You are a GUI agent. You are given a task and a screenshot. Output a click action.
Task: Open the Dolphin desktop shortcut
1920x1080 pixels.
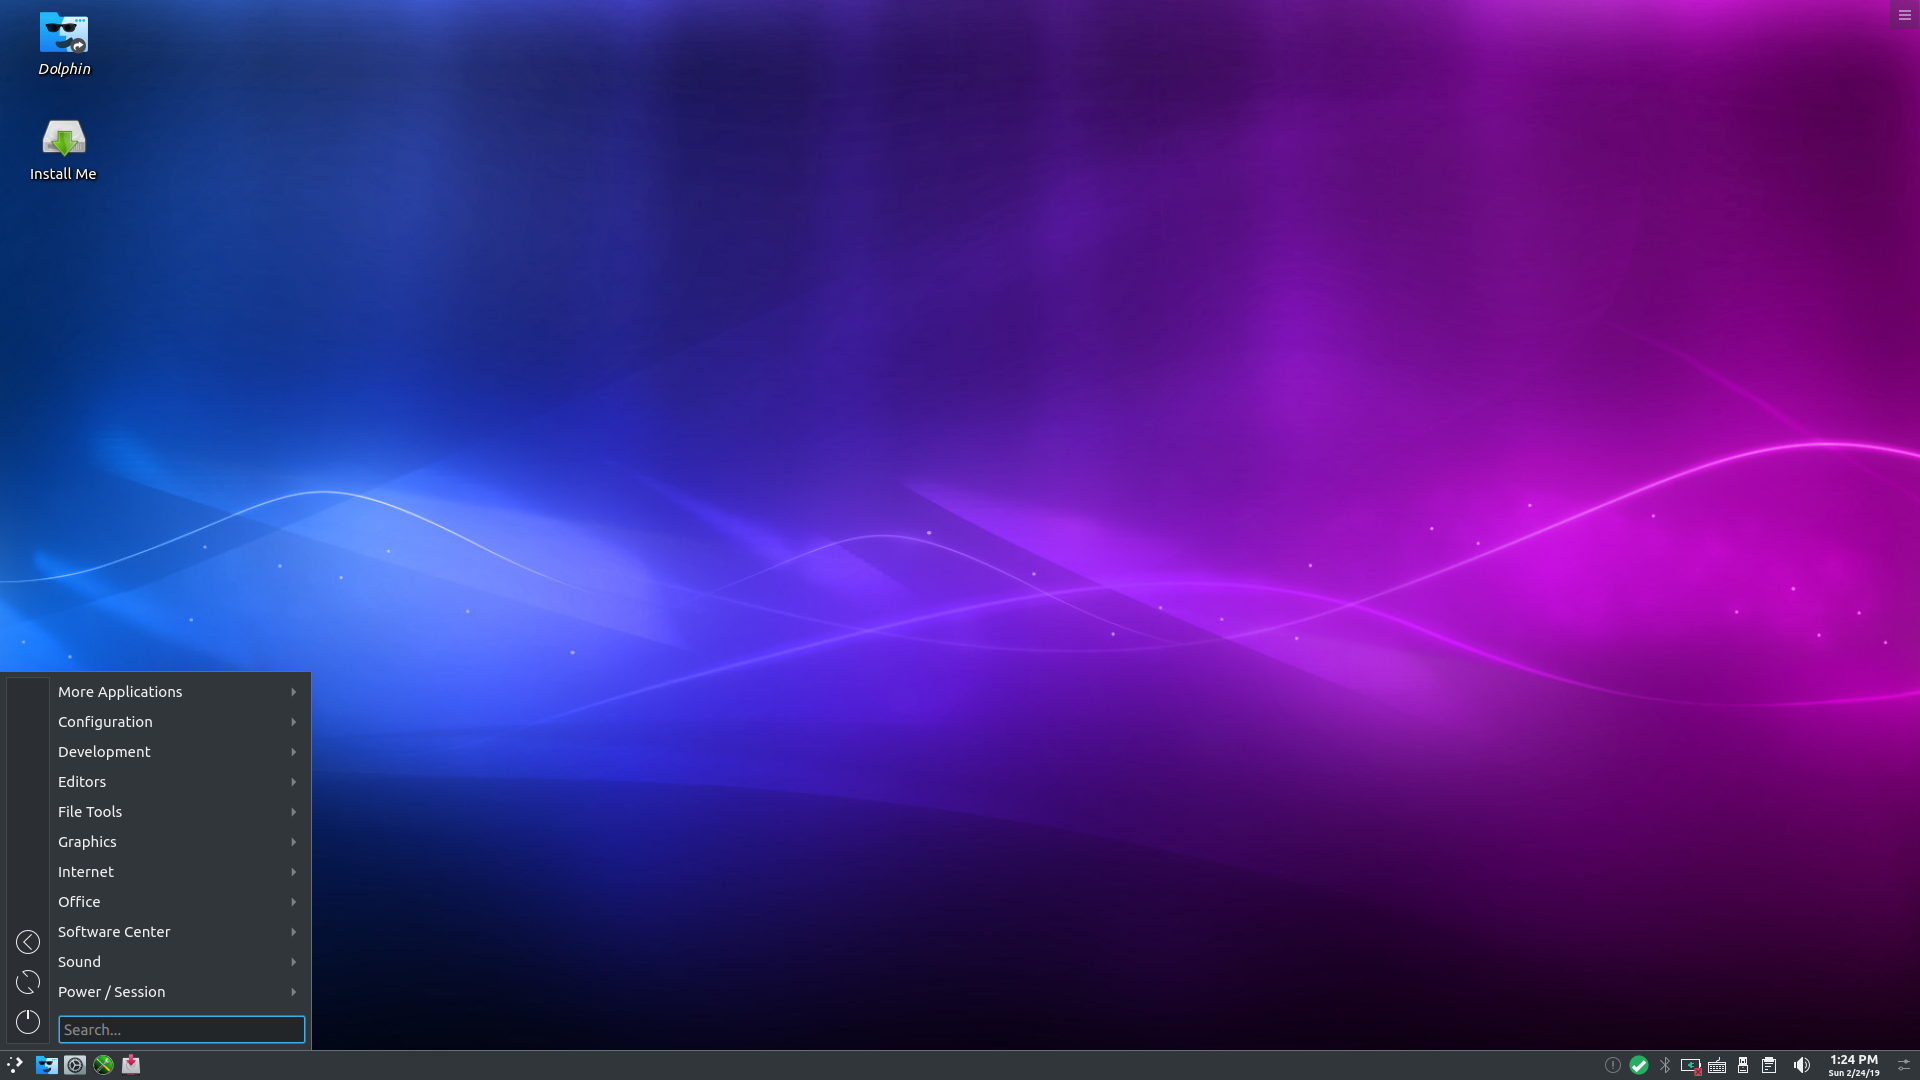64,44
